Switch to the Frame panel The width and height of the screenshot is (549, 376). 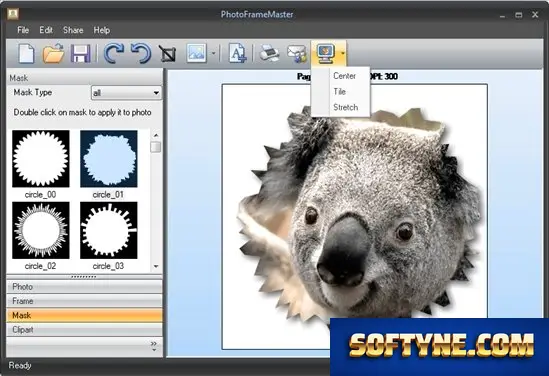(84, 301)
